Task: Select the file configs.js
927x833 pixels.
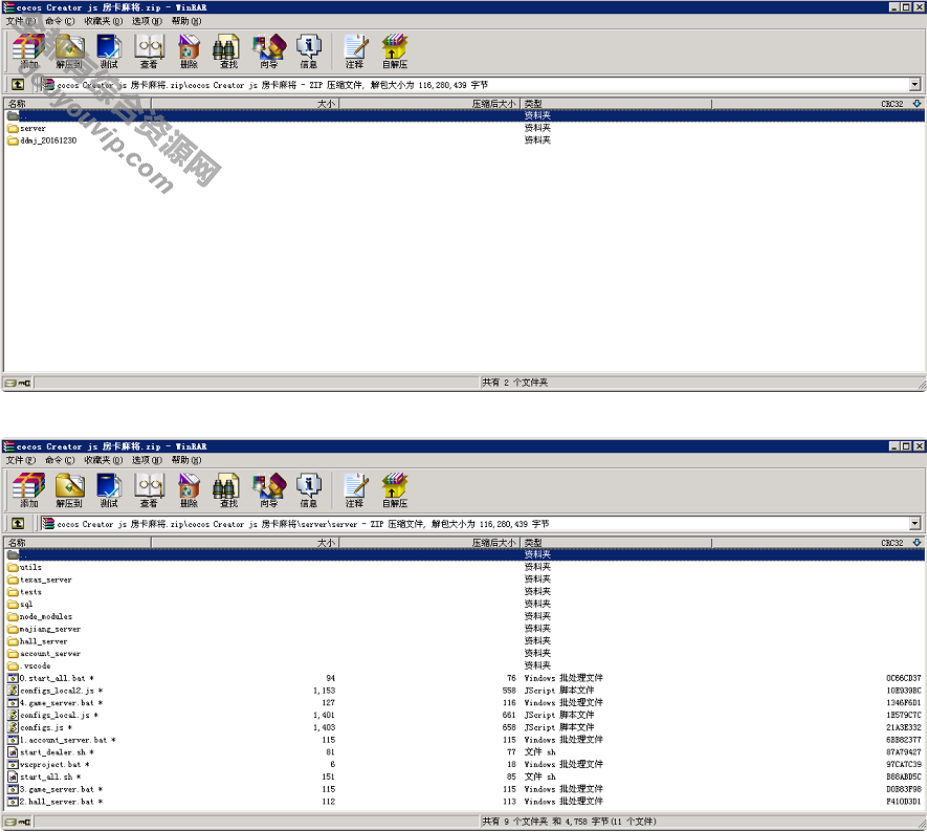Action: pos(40,728)
